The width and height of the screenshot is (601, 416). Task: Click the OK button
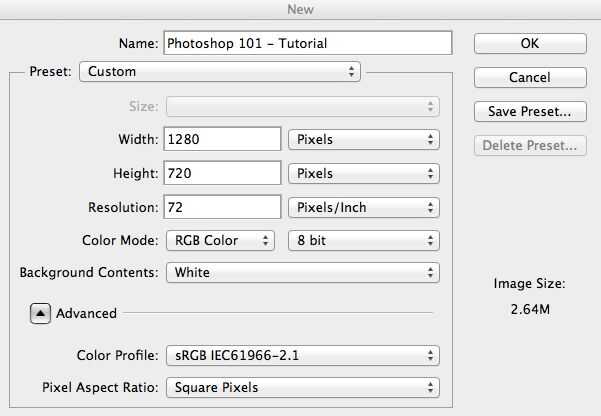pos(529,44)
